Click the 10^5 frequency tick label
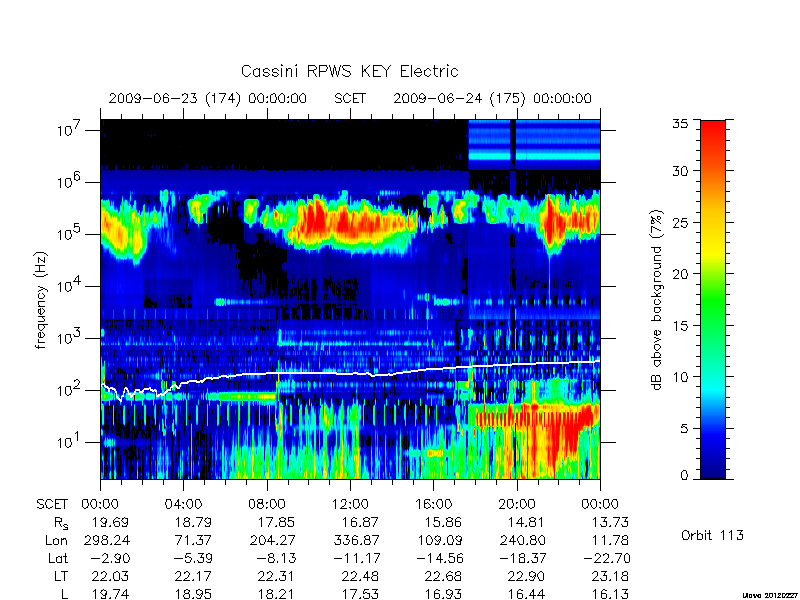Image resolution: width=800 pixels, height=600 pixels. pos(69,234)
